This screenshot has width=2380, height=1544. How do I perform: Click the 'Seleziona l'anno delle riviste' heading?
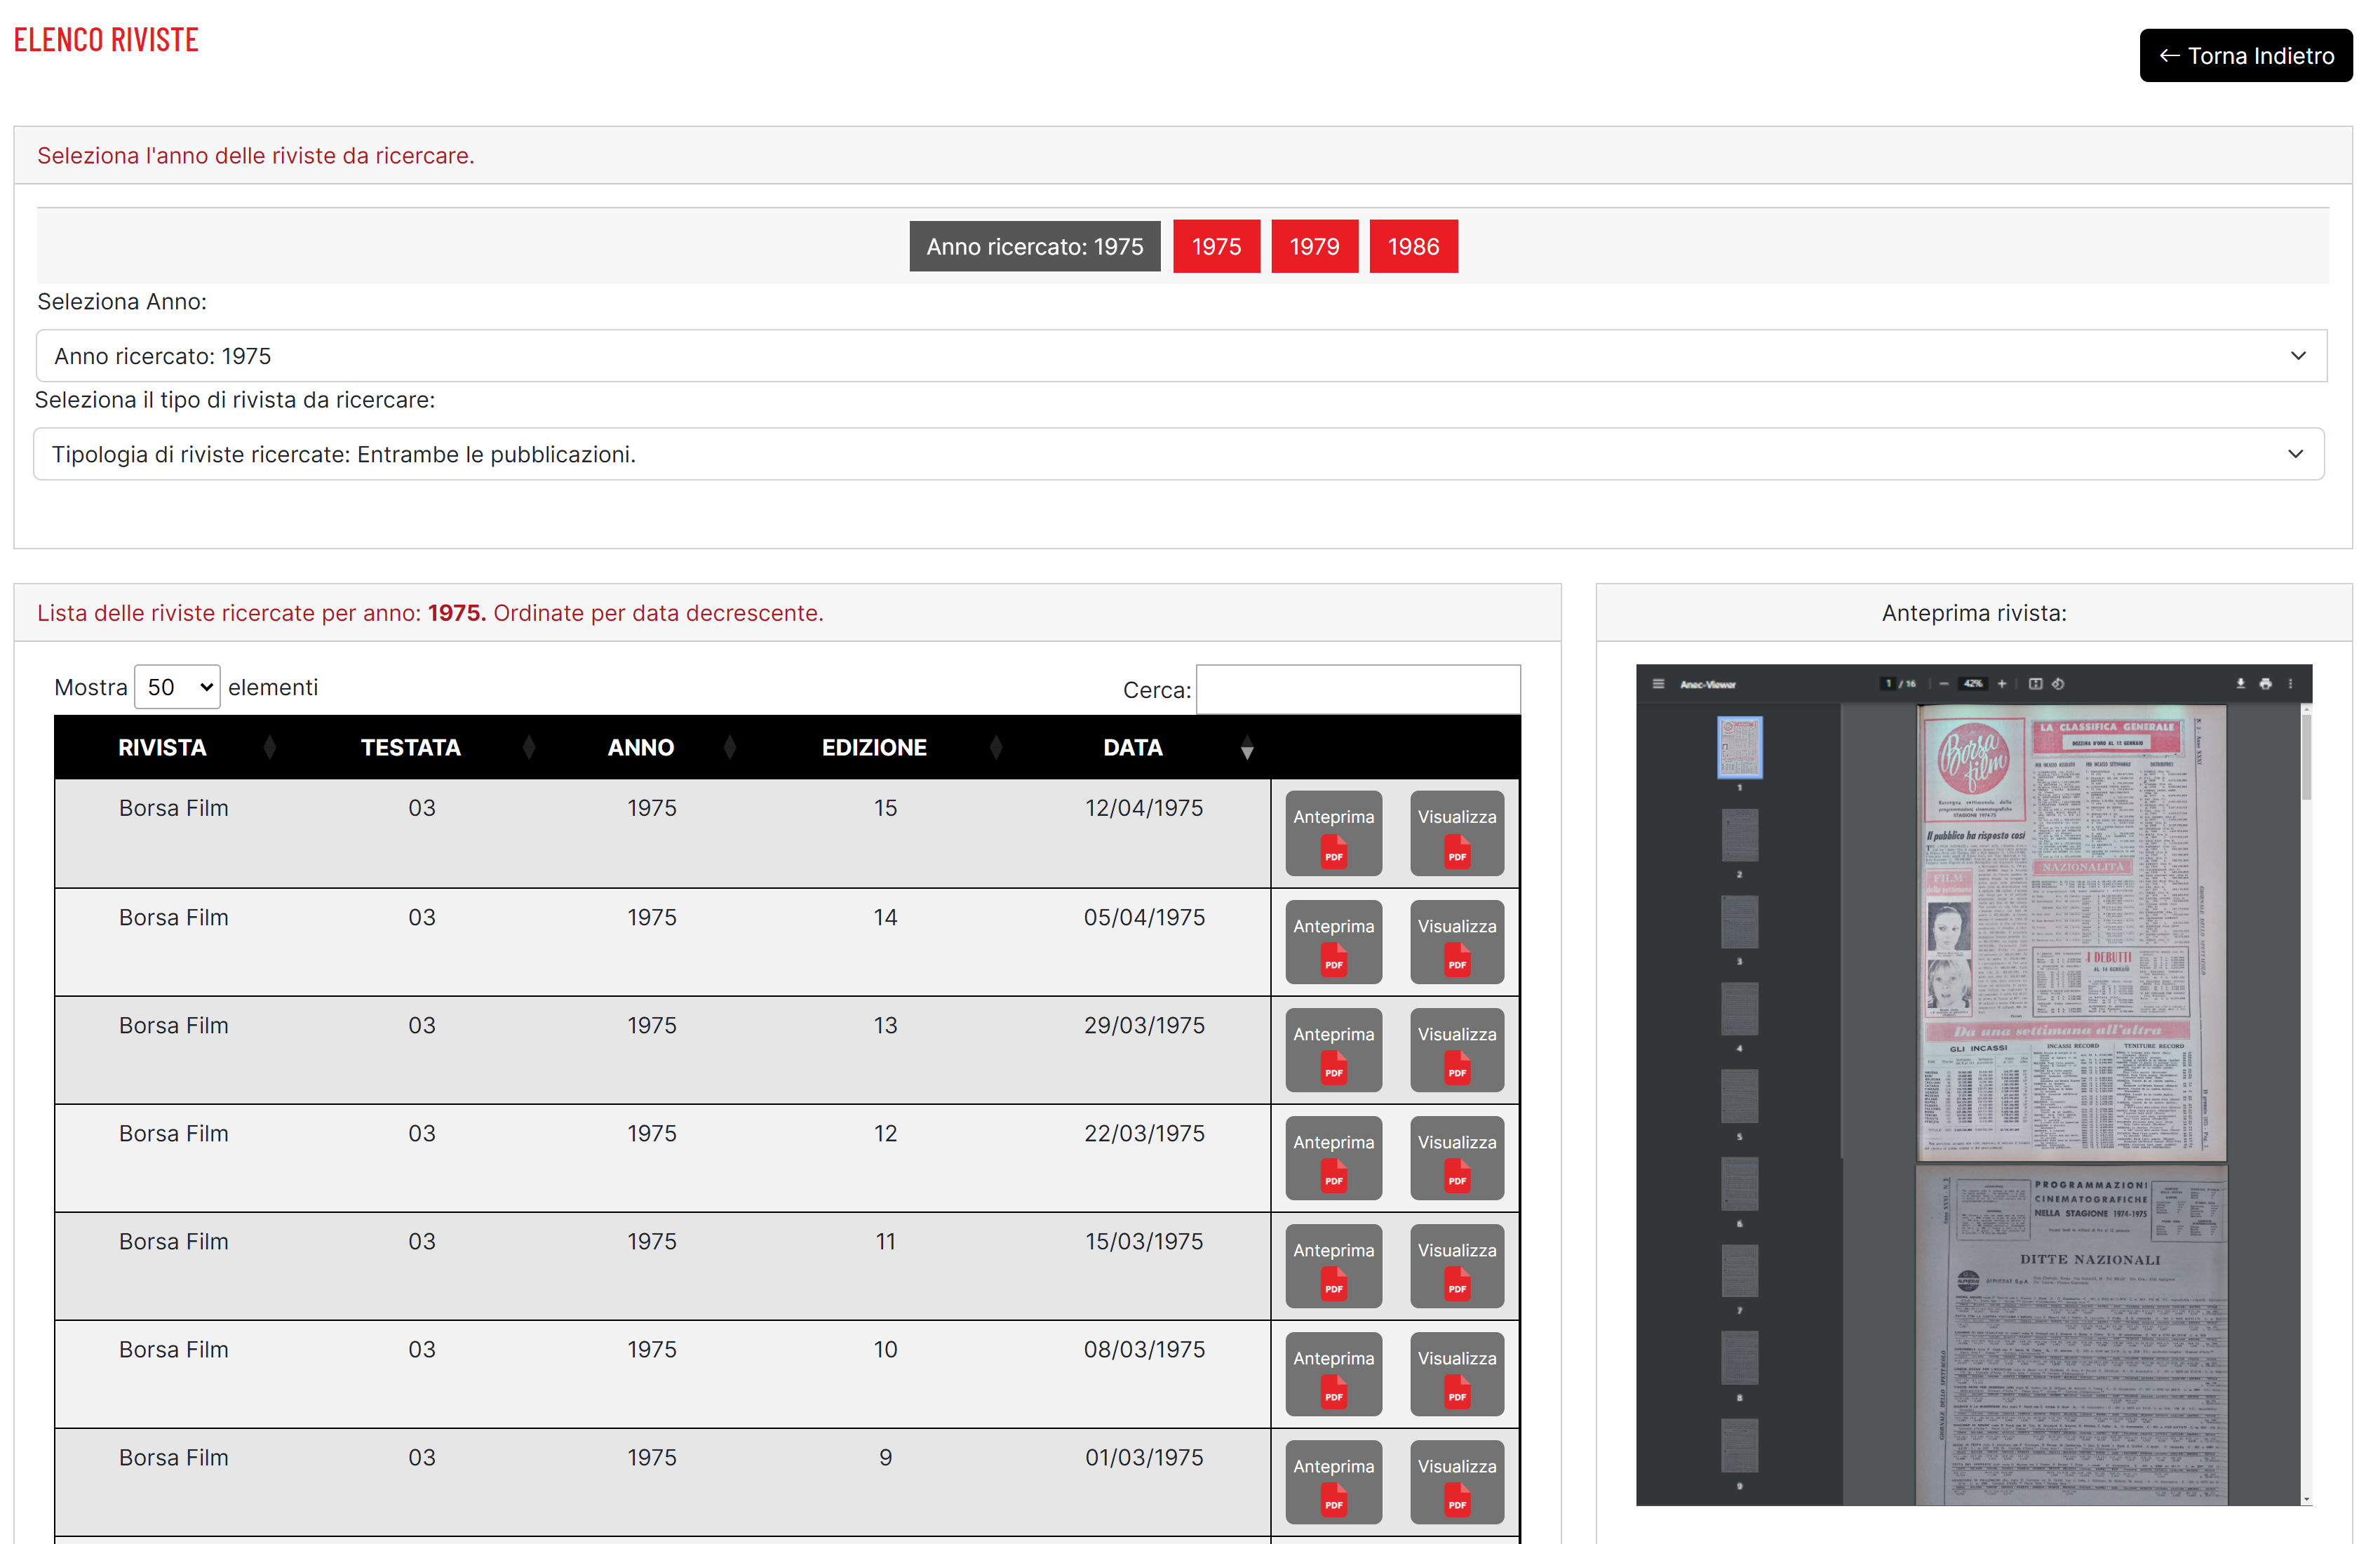[256, 156]
